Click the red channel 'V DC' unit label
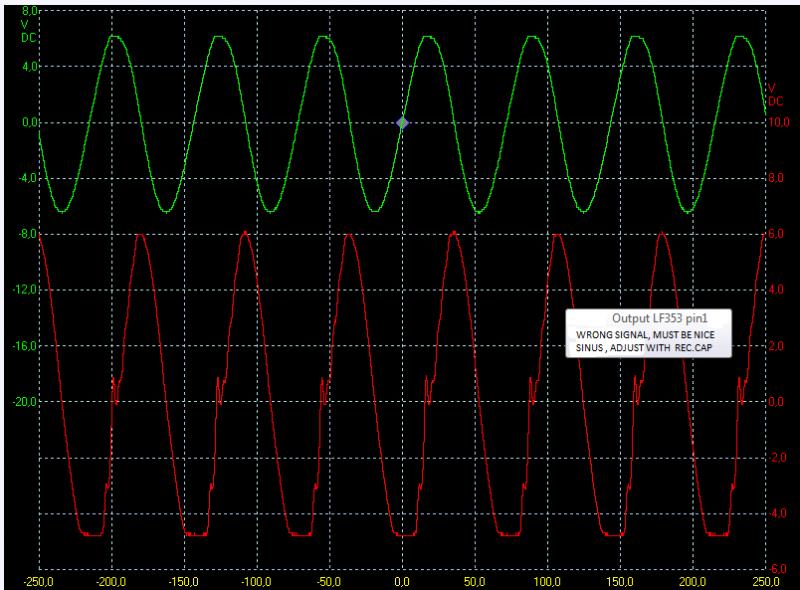The height and width of the screenshot is (590, 800). [x=776, y=95]
